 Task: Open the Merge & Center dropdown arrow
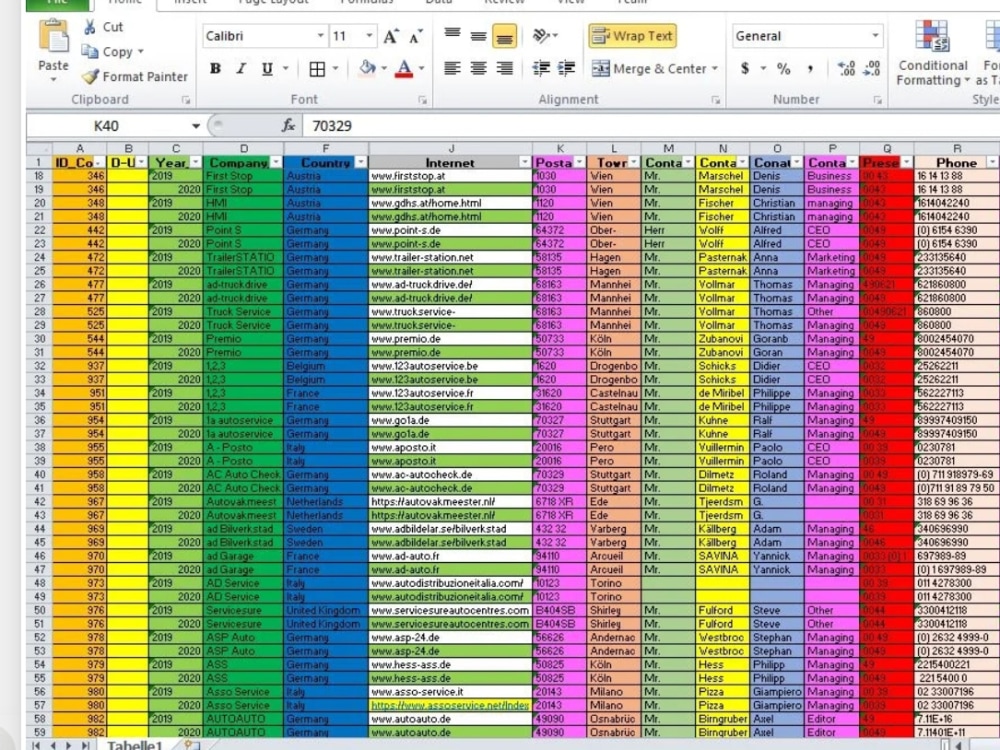click(x=715, y=68)
